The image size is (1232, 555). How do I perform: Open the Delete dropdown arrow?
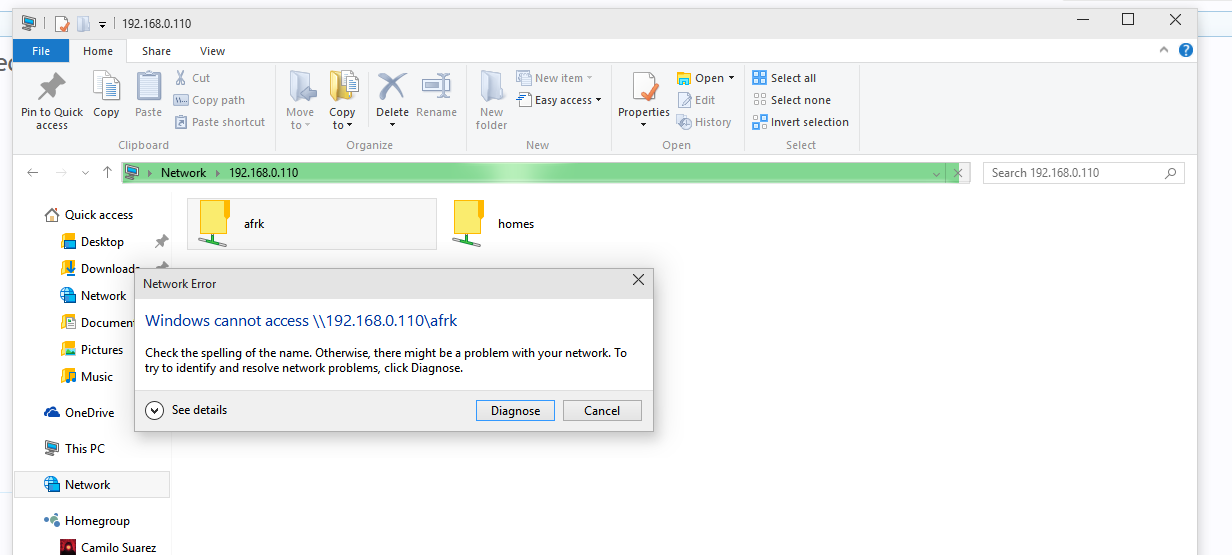click(392, 125)
